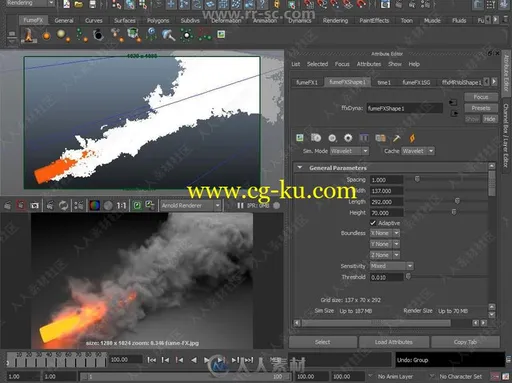Click the select input connection arrow icon
The height and width of the screenshot is (383, 512).
click(453, 102)
